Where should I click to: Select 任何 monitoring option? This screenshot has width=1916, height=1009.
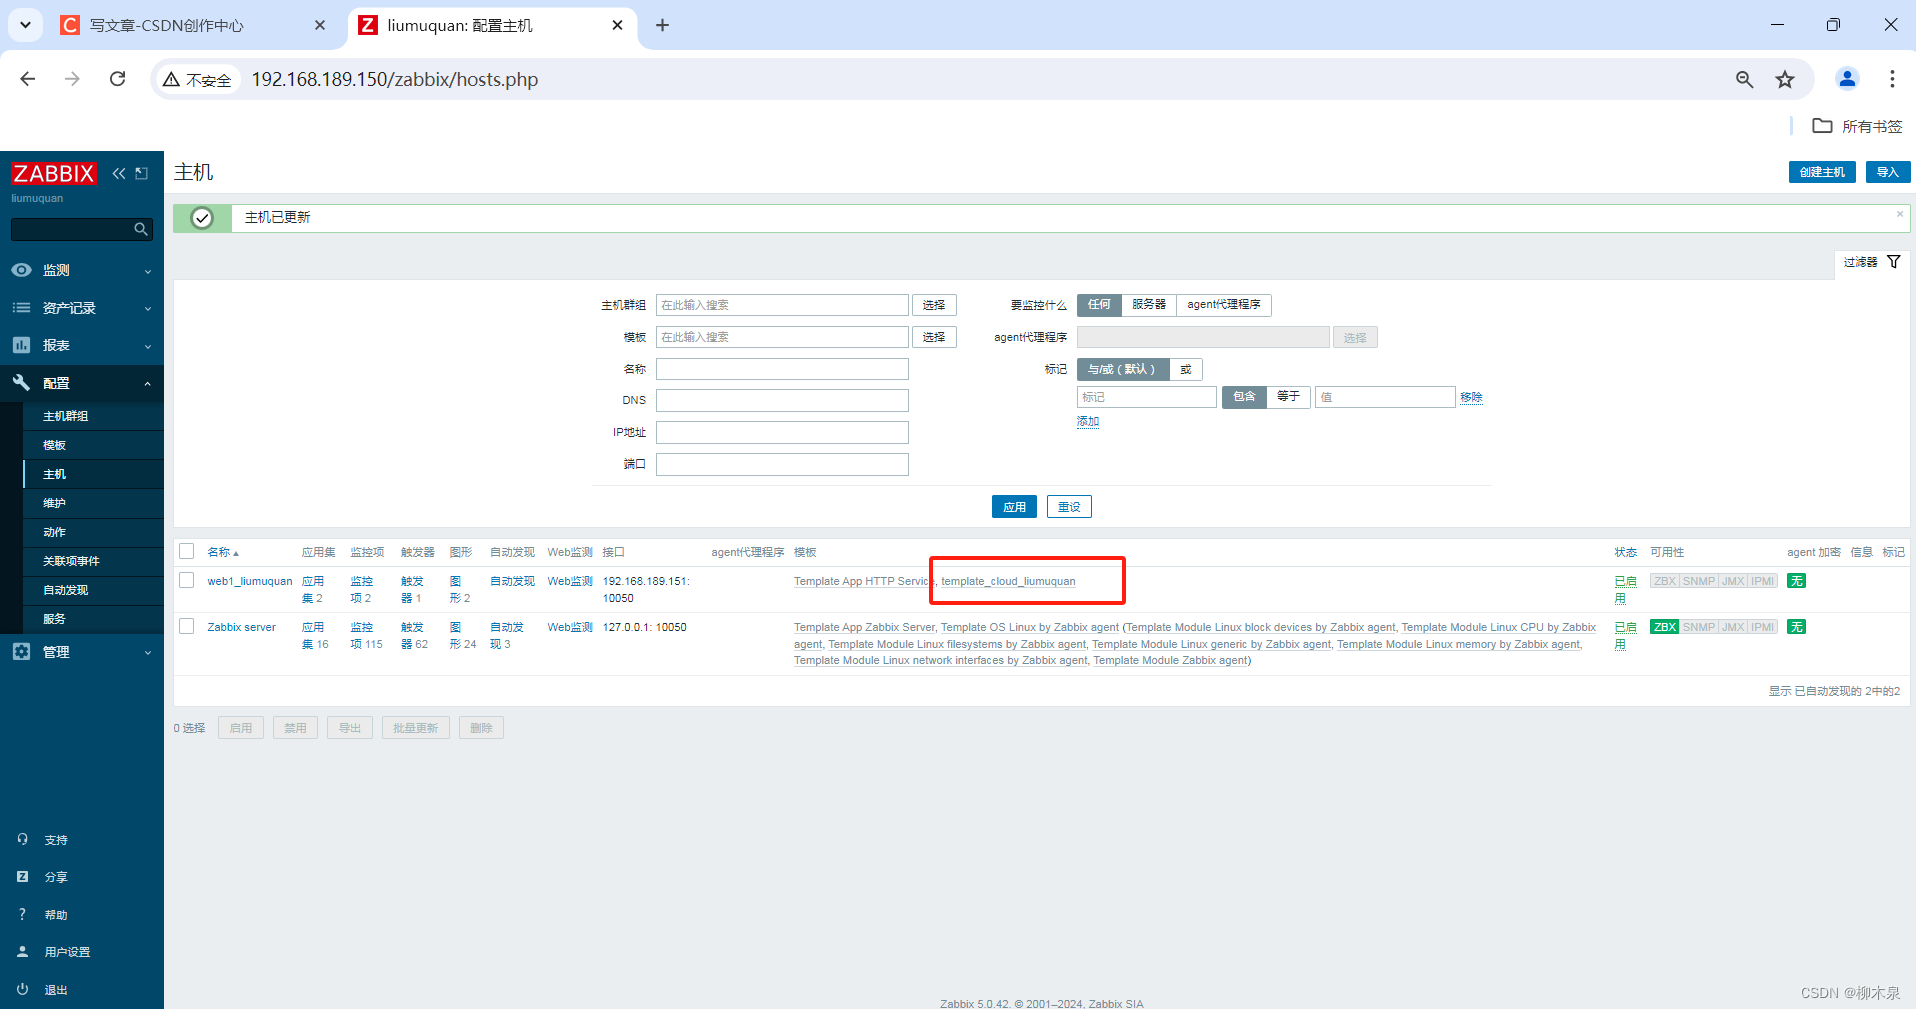[x=1099, y=305]
